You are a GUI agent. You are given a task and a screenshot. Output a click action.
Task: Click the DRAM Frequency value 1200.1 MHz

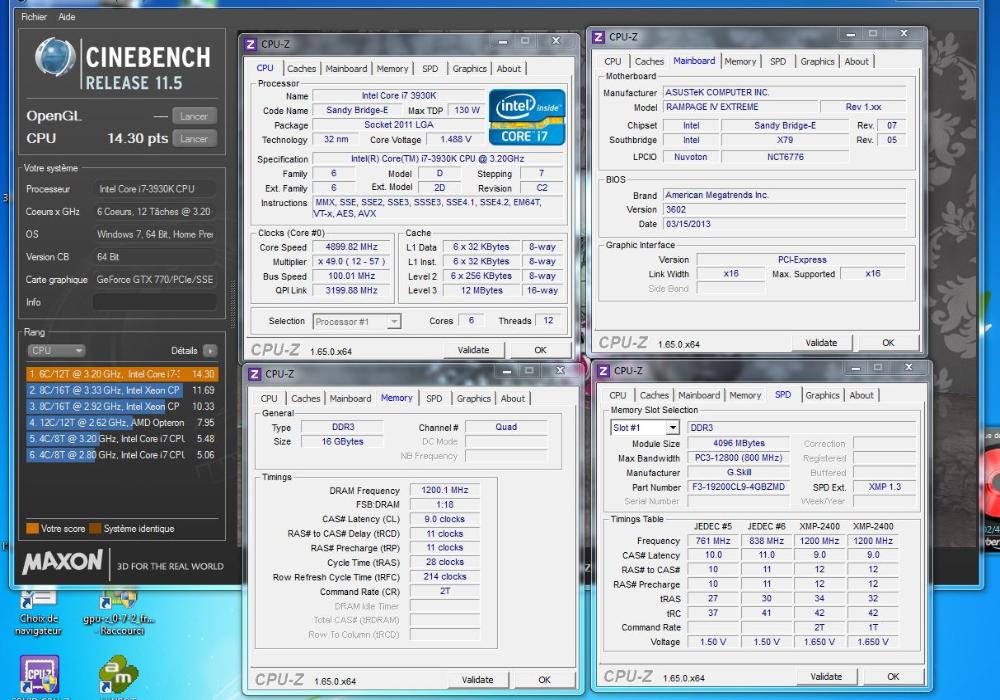click(445, 490)
